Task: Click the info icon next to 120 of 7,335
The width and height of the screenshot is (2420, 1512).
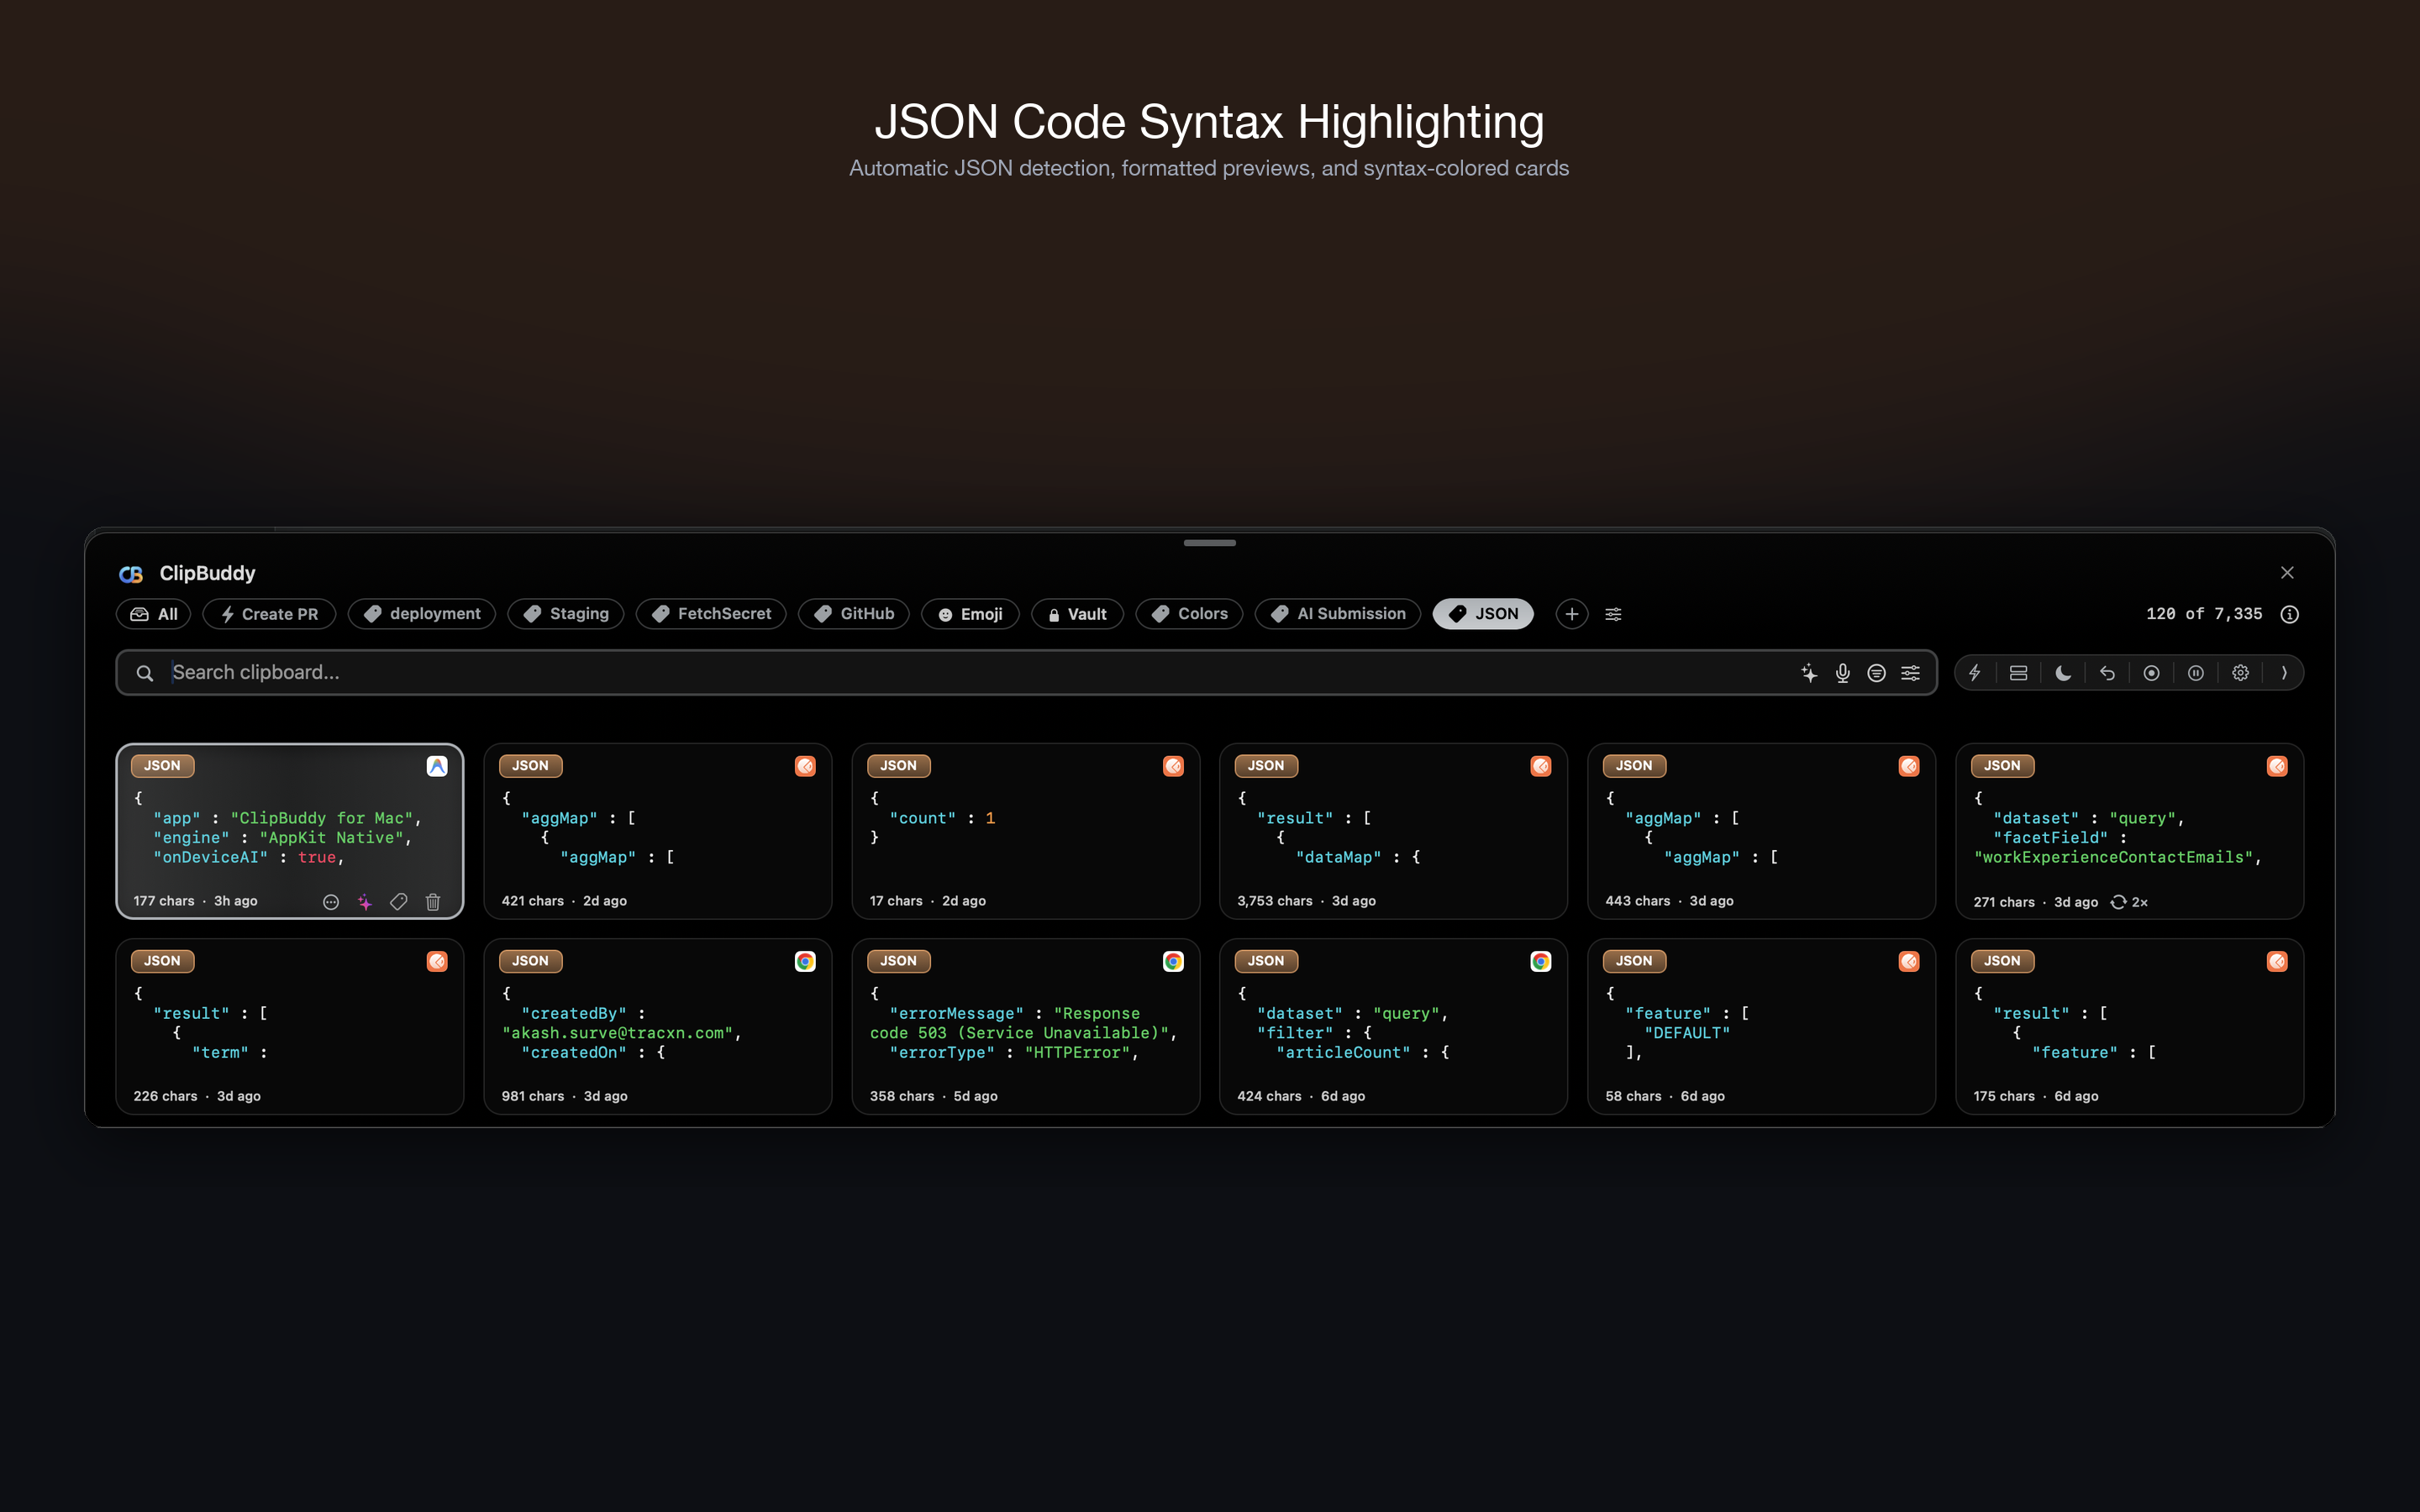Action: (x=2290, y=614)
